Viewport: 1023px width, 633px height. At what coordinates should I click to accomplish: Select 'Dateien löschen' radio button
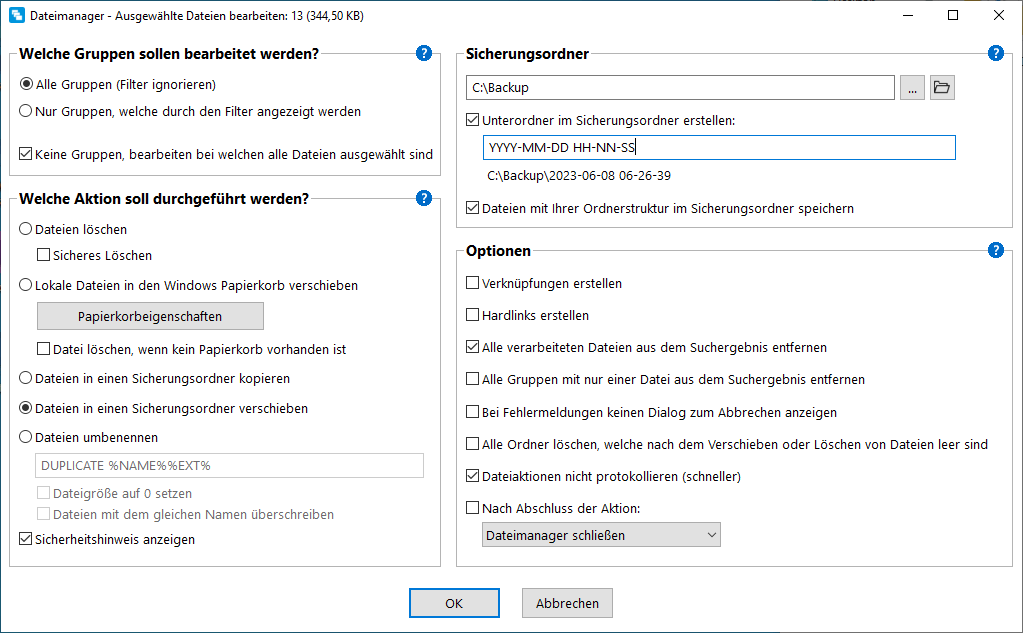(26, 230)
